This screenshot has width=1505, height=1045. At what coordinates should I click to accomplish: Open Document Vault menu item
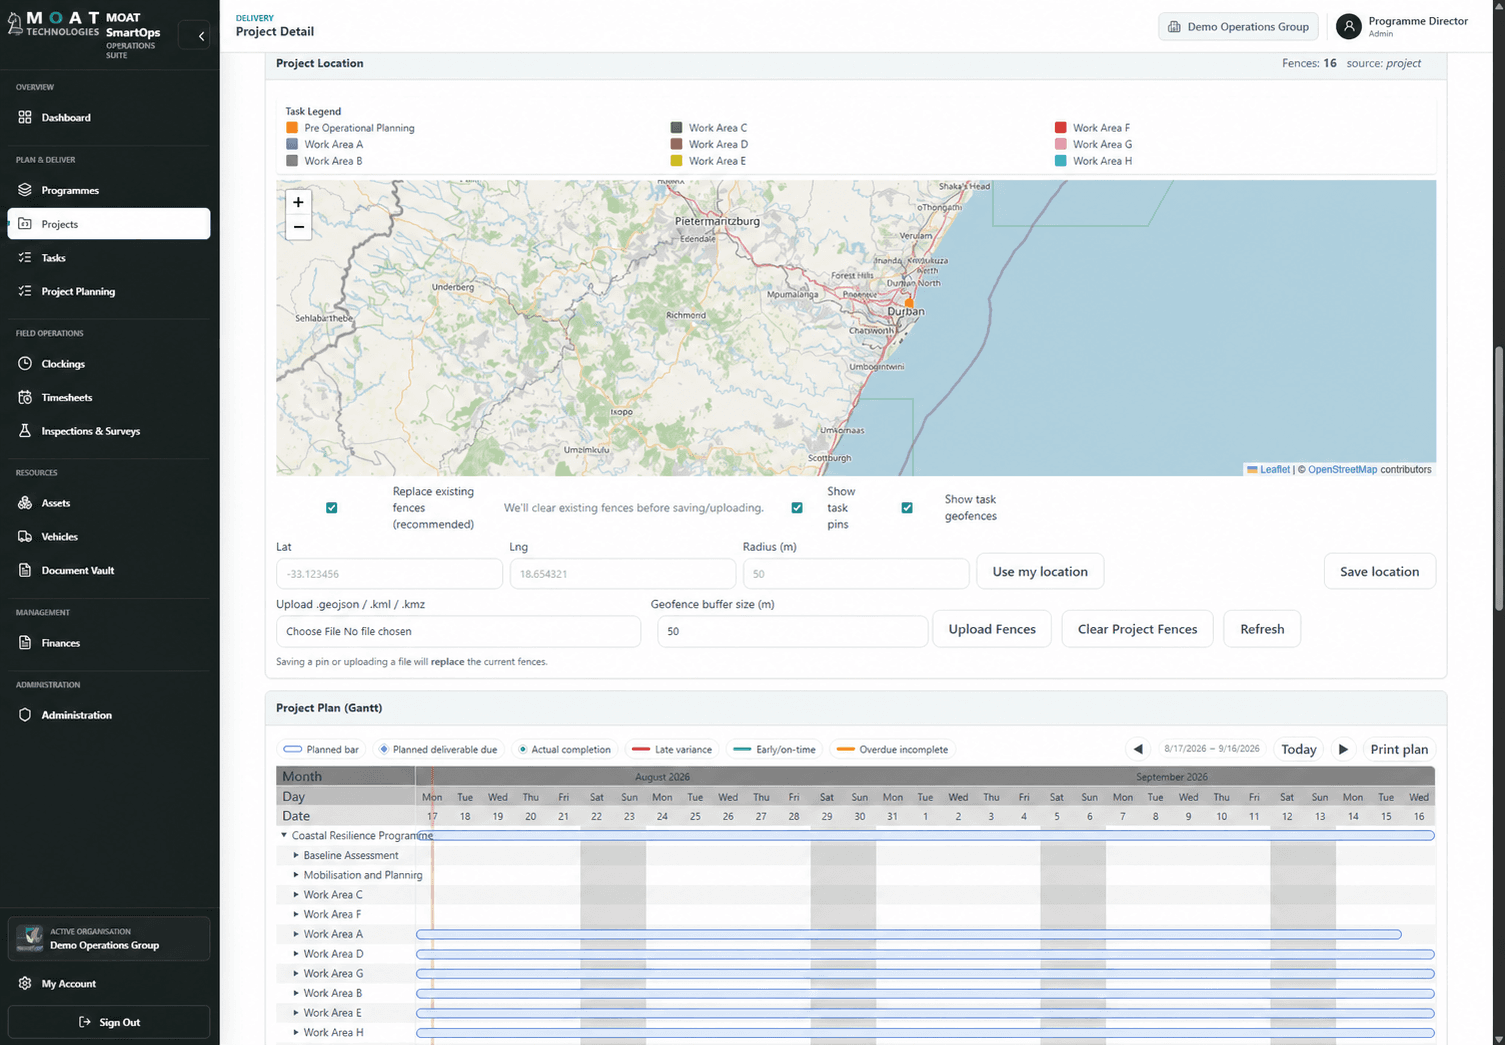click(x=109, y=570)
